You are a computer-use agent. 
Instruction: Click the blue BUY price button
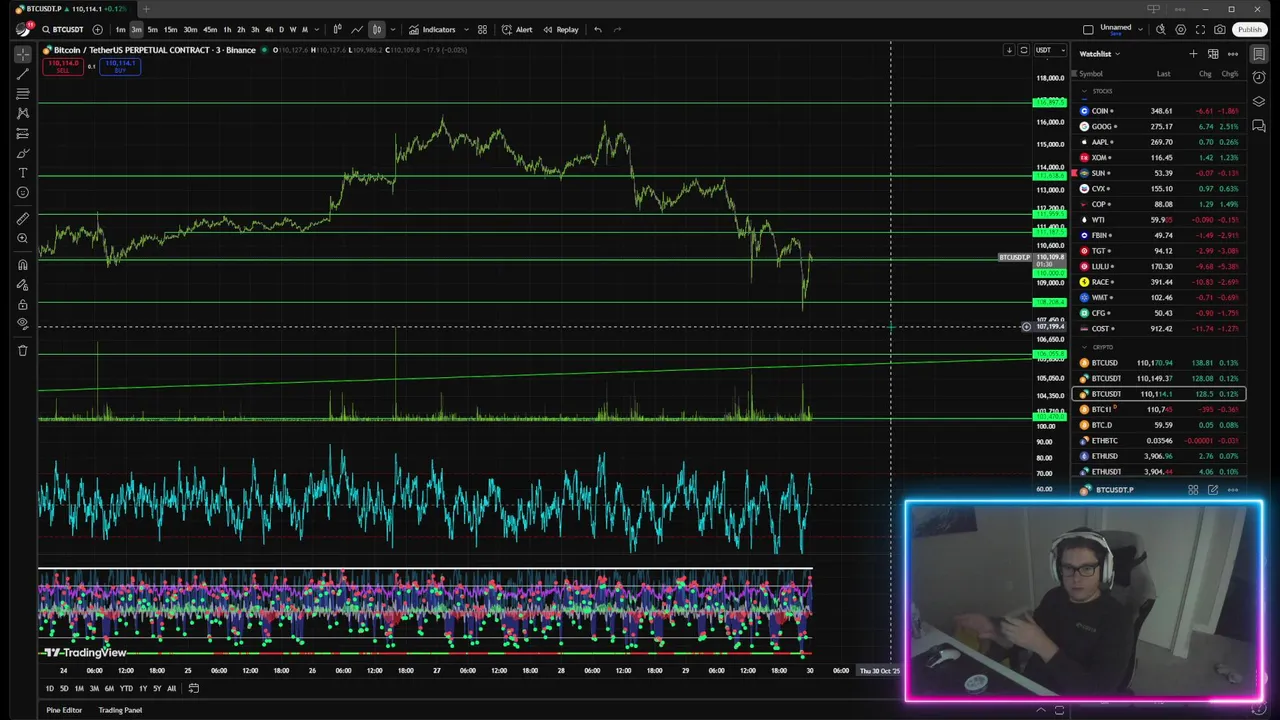coord(121,66)
